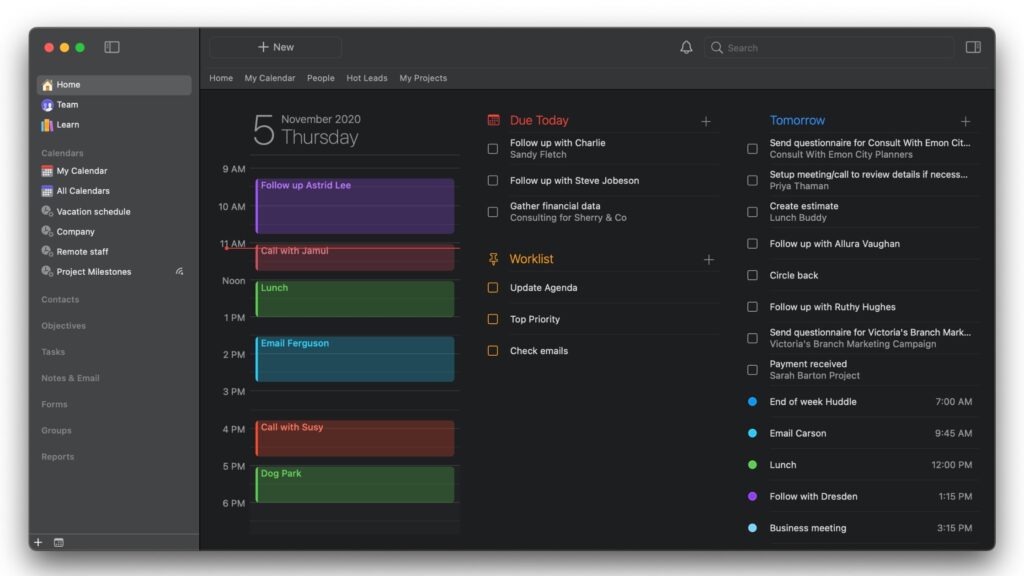
Task: Toggle the left sidebar visibility
Action: (x=112, y=46)
